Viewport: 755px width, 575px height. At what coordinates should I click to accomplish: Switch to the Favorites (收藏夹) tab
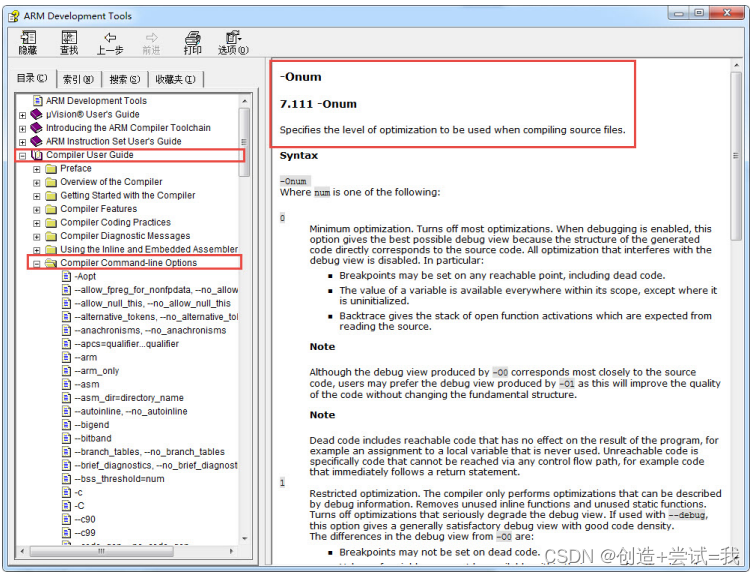176,79
